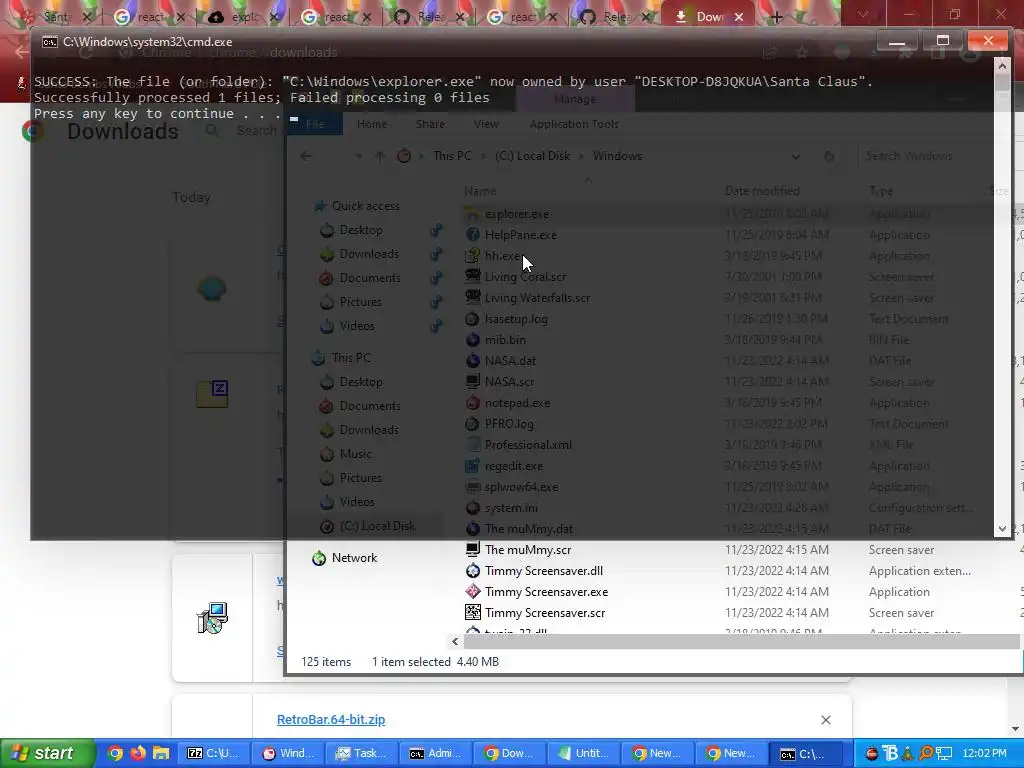Image resolution: width=1024 pixels, height=768 pixels.
Task: Switch to the 'expl' Chrome tab
Action: pyautogui.click(x=242, y=17)
